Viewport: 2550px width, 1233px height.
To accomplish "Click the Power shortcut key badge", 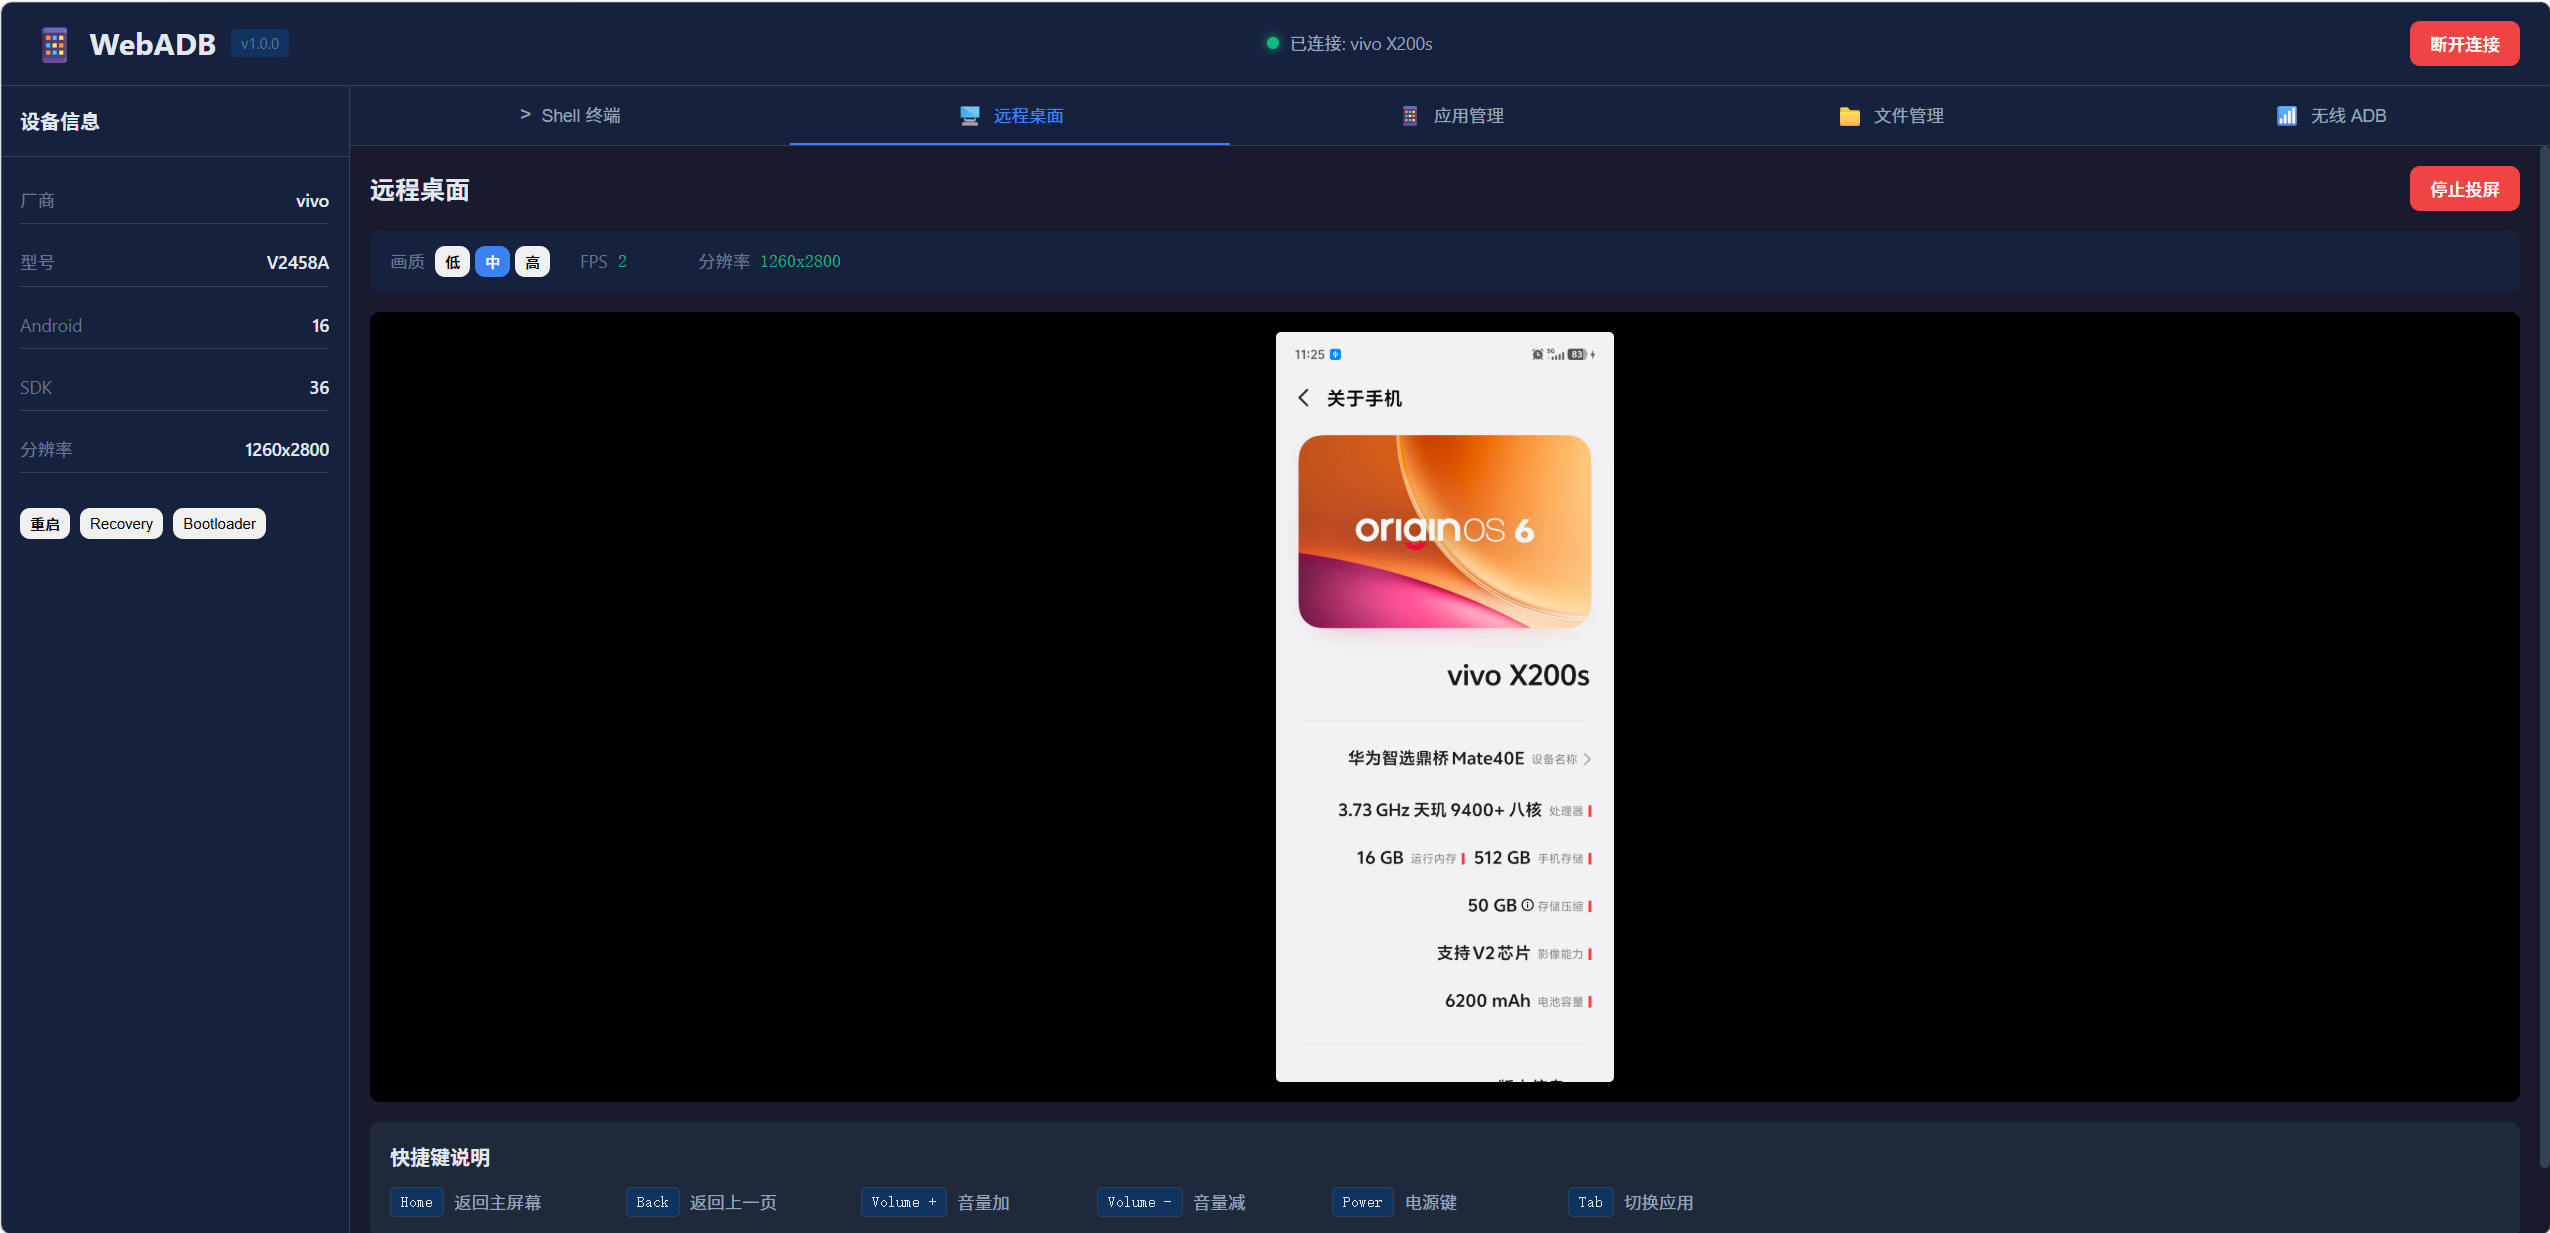I will pyautogui.click(x=1362, y=1202).
